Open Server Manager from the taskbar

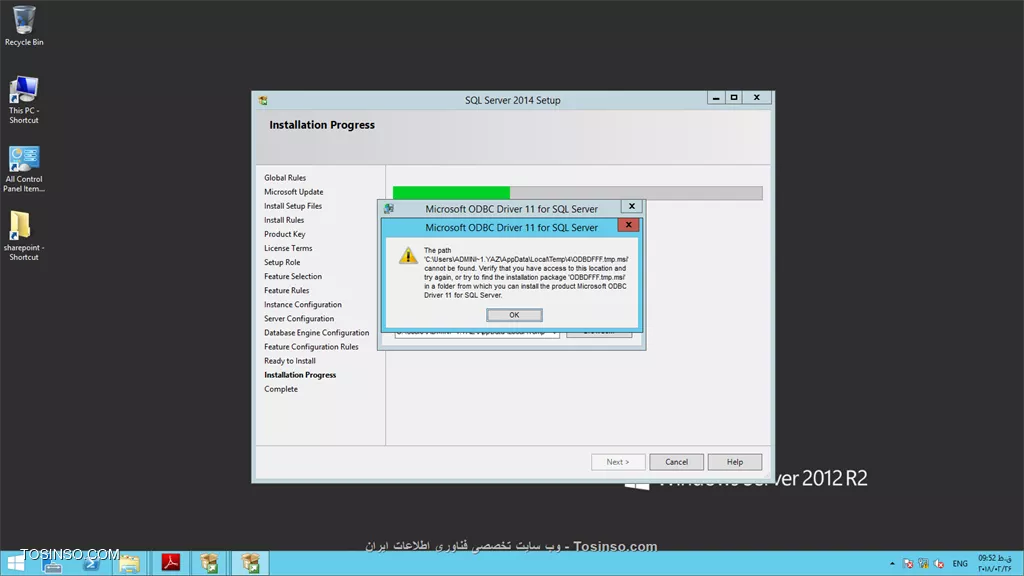coord(52,563)
